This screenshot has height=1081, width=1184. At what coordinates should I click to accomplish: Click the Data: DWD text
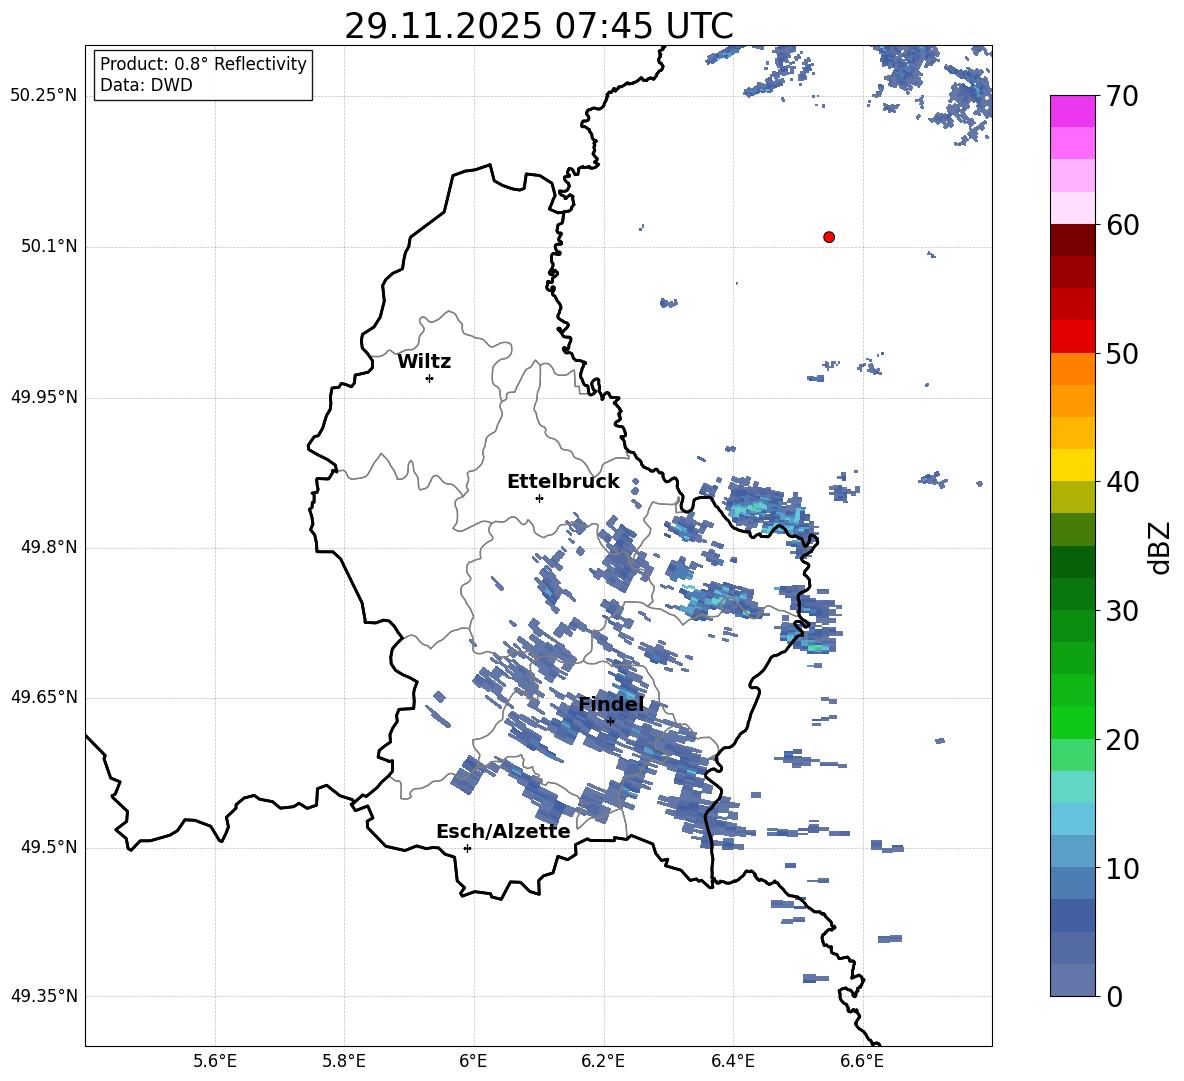click(146, 85)
